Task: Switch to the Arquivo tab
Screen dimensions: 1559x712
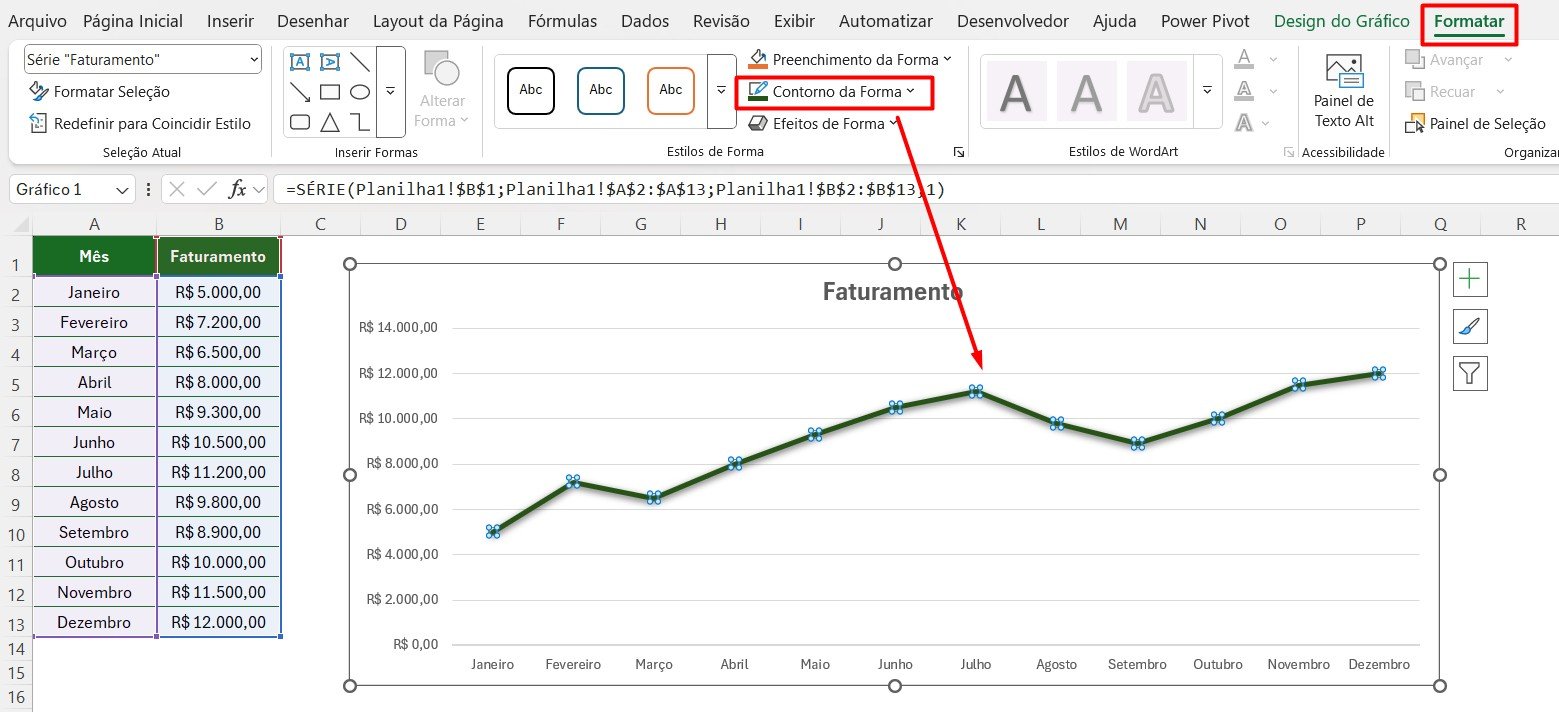Action: pos(37,21)
